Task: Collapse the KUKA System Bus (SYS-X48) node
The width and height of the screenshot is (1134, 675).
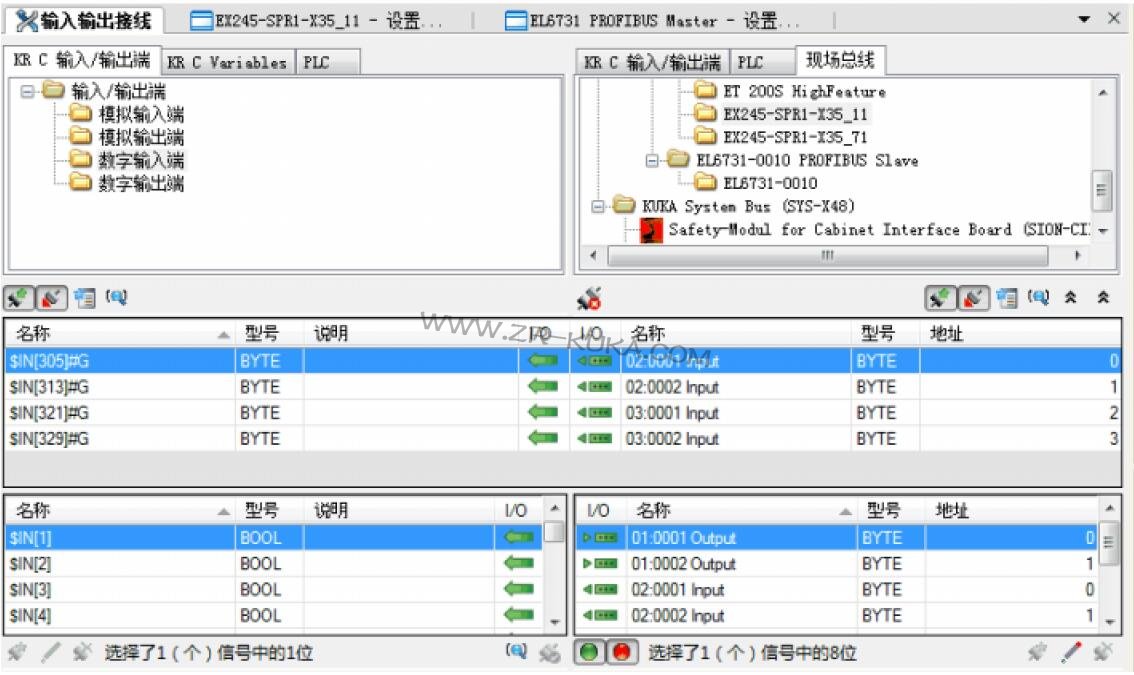Action: tap(598, 206)
